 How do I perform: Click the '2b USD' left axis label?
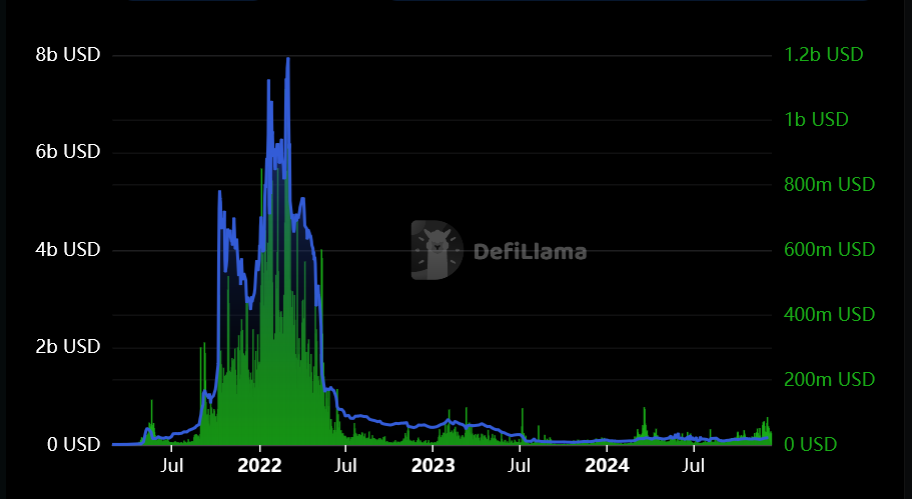(68, 347)
